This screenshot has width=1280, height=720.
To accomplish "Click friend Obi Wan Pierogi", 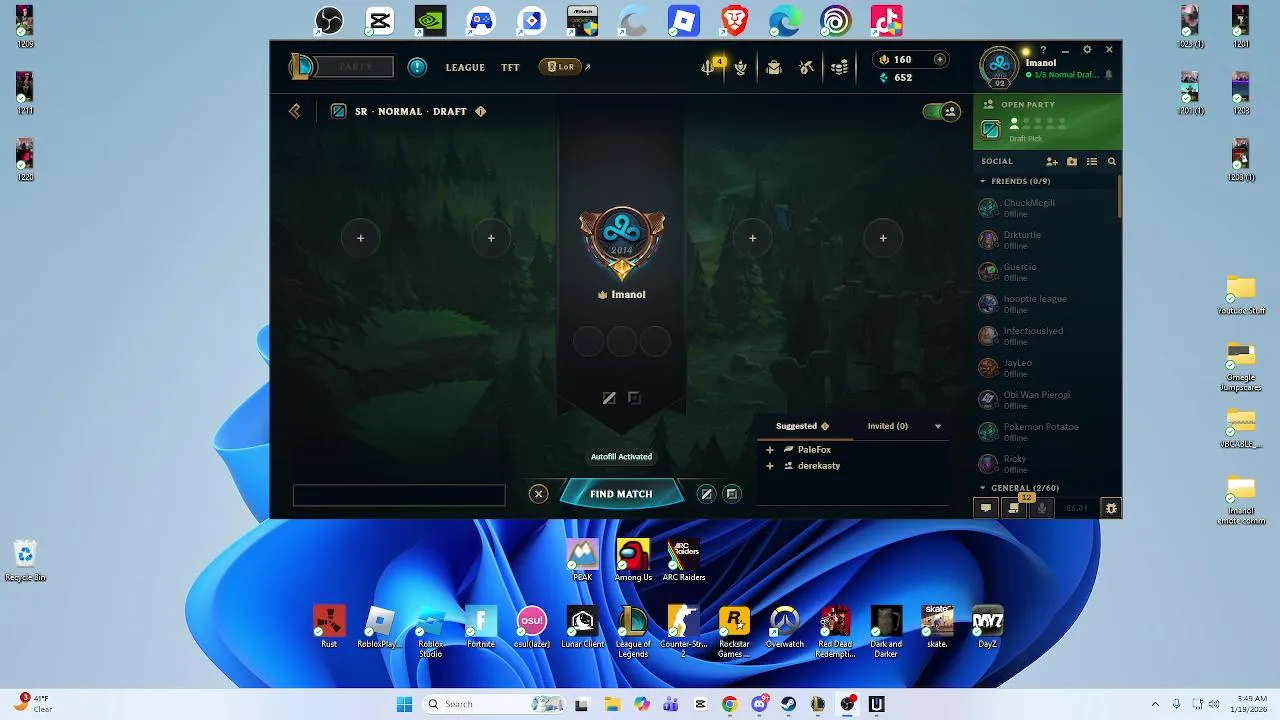I will 1046,399.
